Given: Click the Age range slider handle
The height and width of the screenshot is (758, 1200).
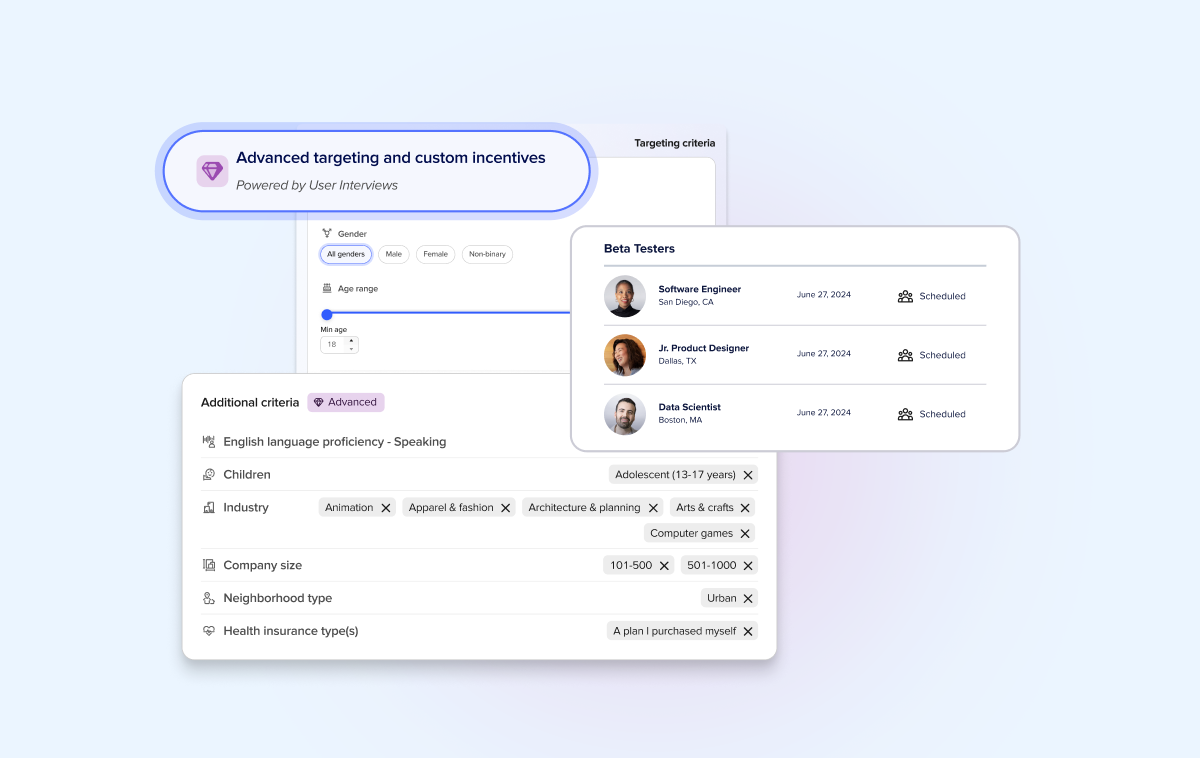Looking at the screenshot, I should [x=326, y=314].
